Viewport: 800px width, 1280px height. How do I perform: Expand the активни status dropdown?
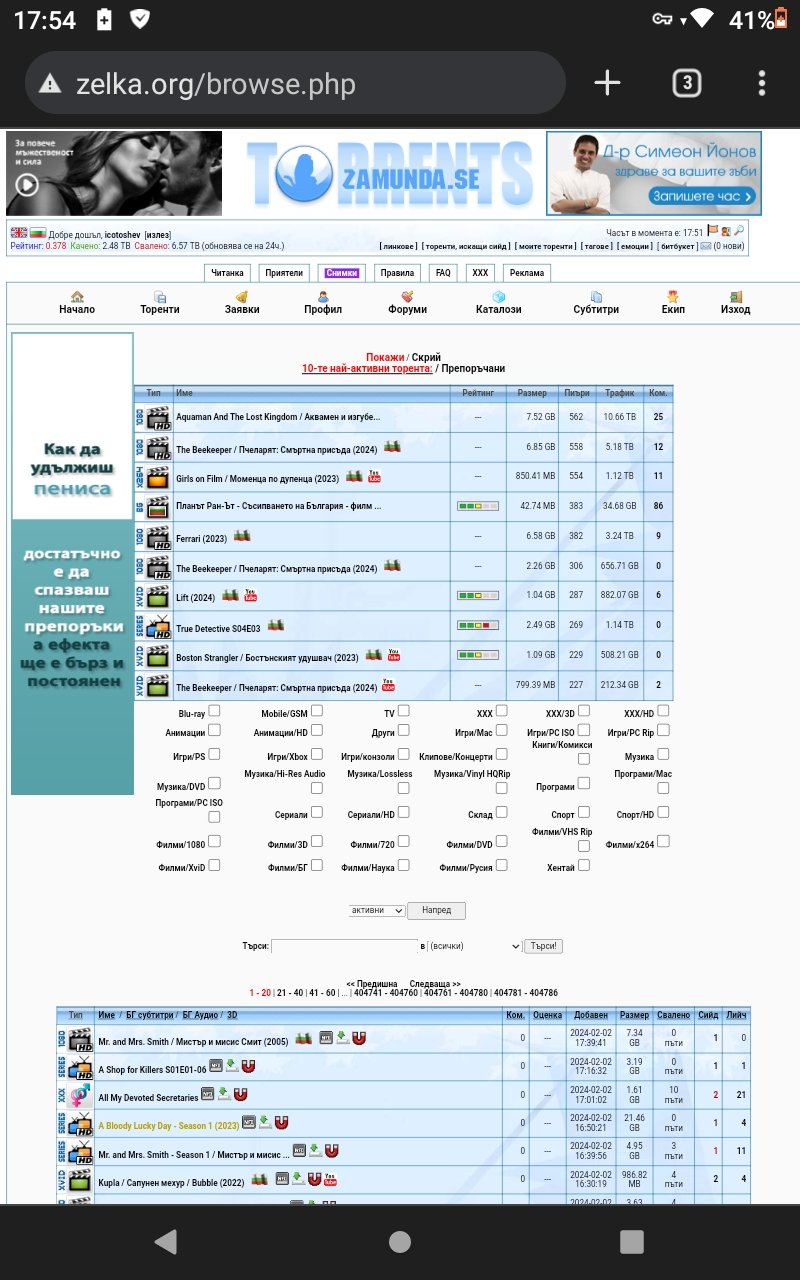377,911
